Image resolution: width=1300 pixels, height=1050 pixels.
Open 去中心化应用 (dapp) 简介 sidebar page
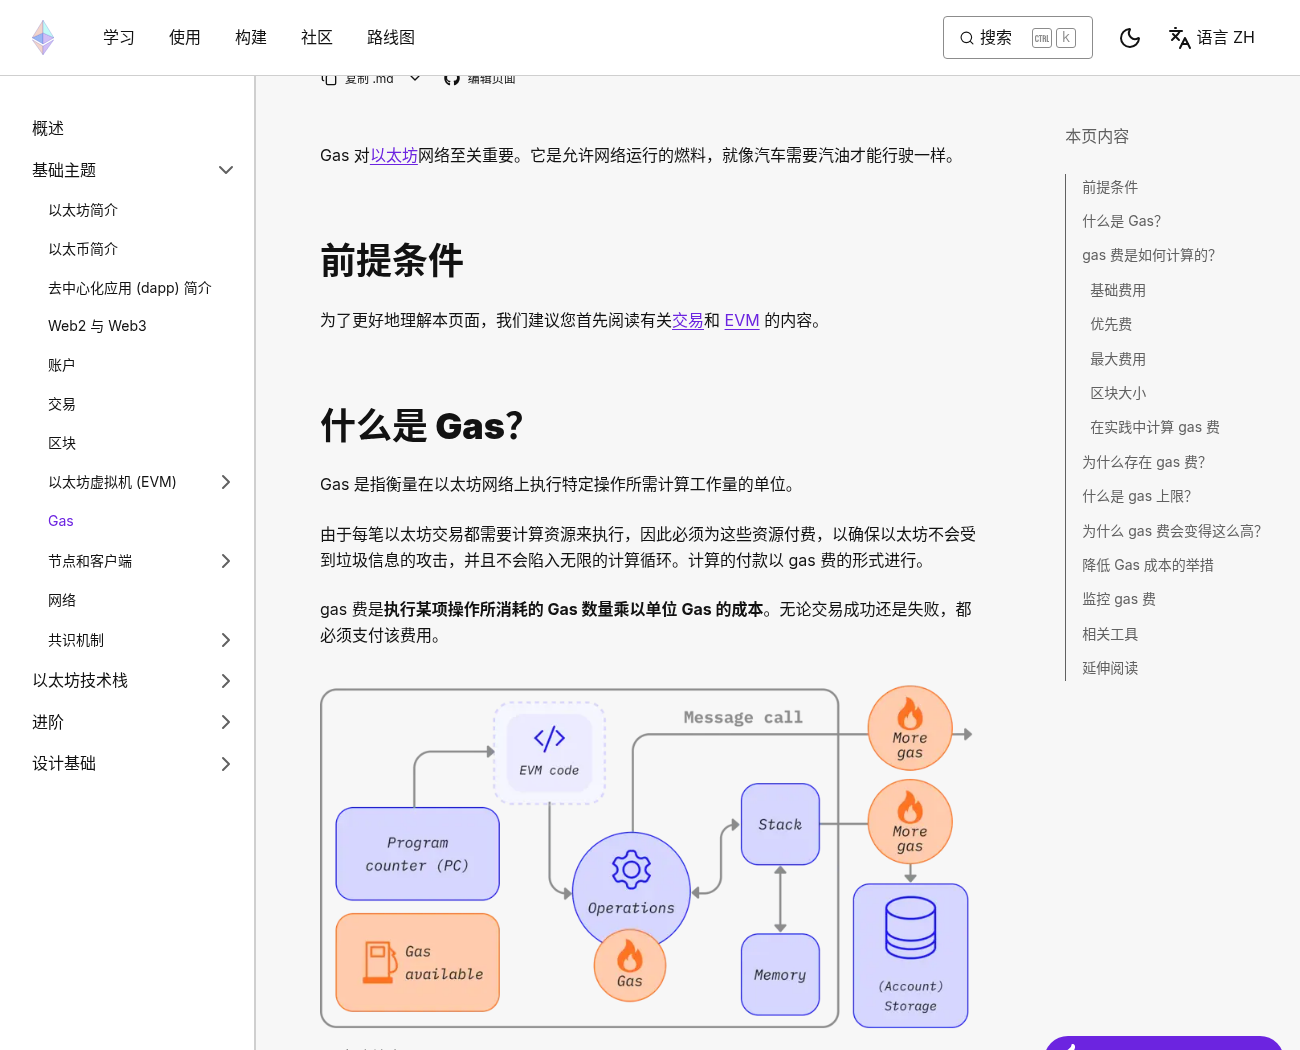tap(130, 288)
